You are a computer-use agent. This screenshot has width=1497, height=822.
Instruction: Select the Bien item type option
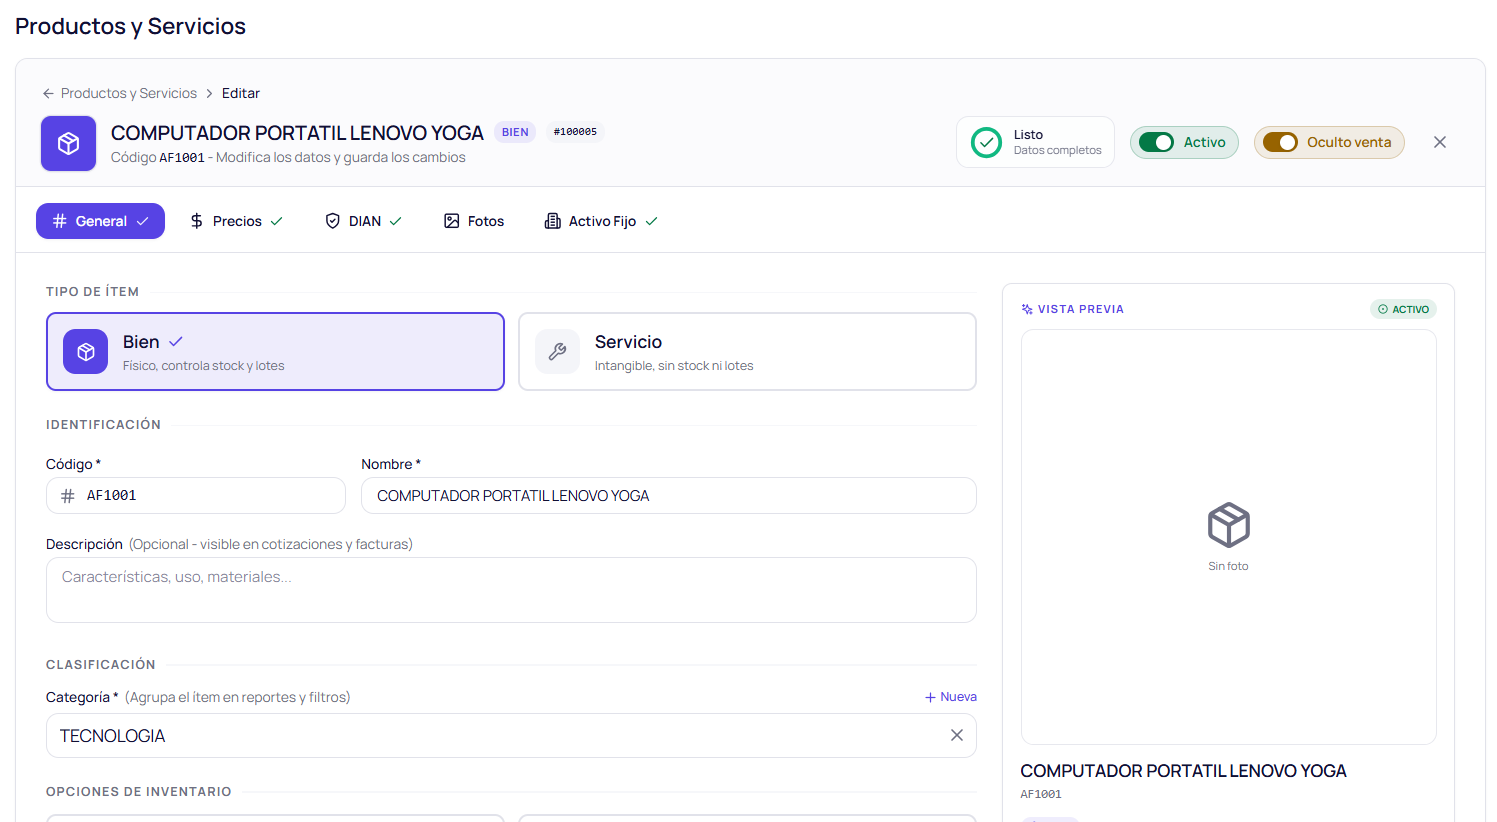275,351
